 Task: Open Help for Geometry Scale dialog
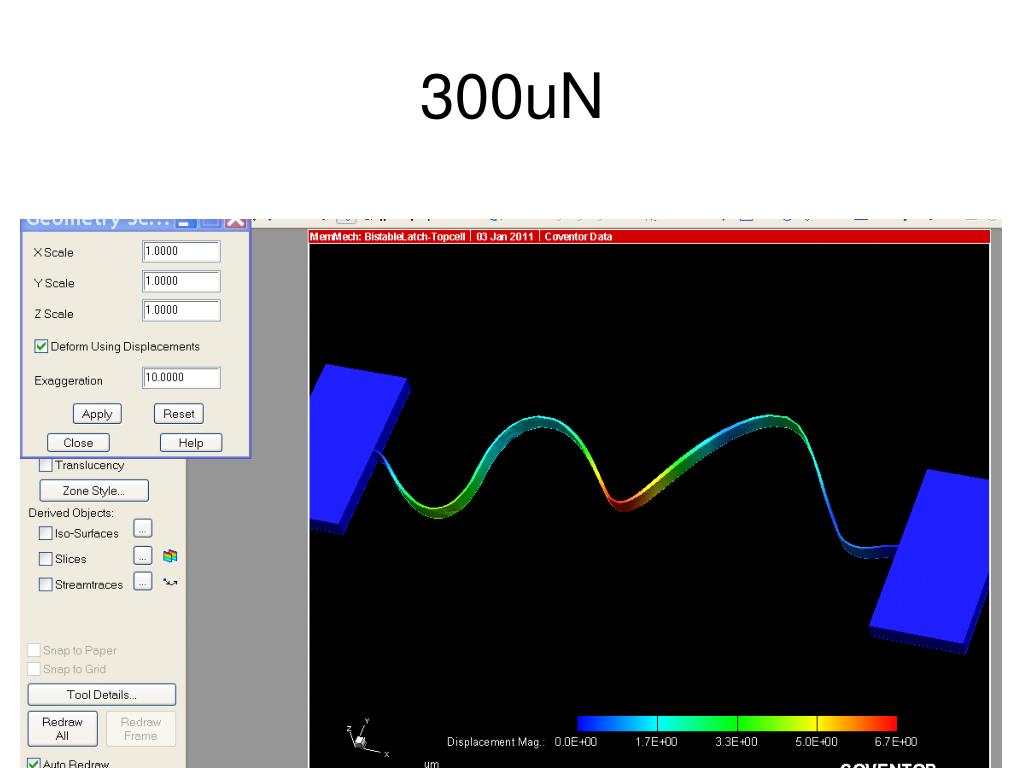point(191,443)
